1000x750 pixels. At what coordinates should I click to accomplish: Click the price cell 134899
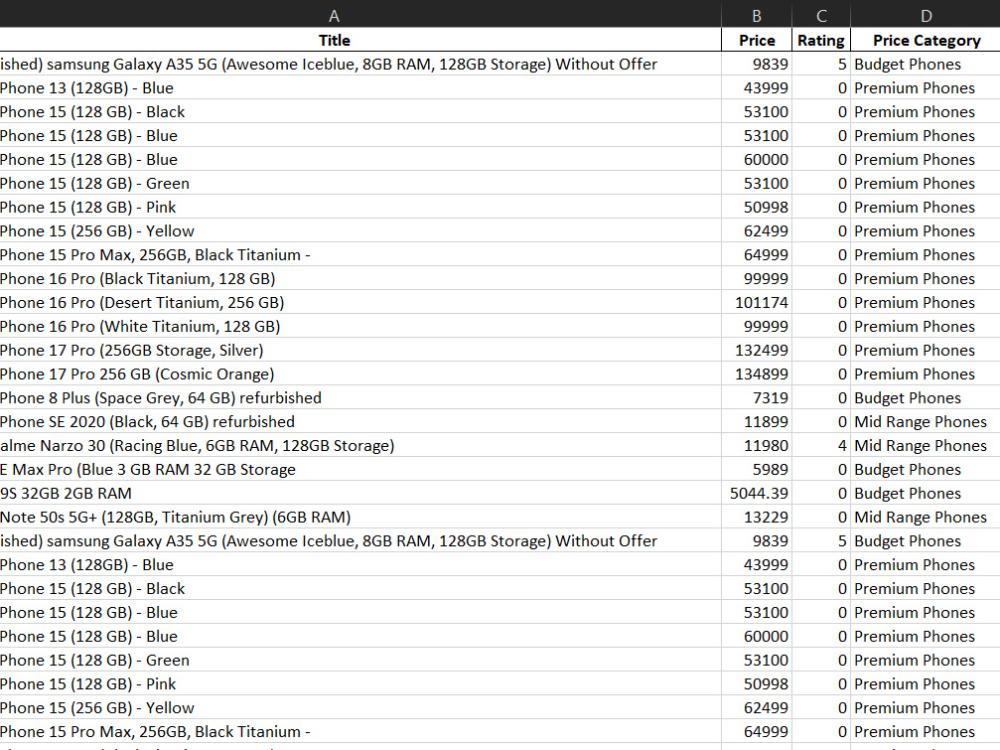coord(756,374)
